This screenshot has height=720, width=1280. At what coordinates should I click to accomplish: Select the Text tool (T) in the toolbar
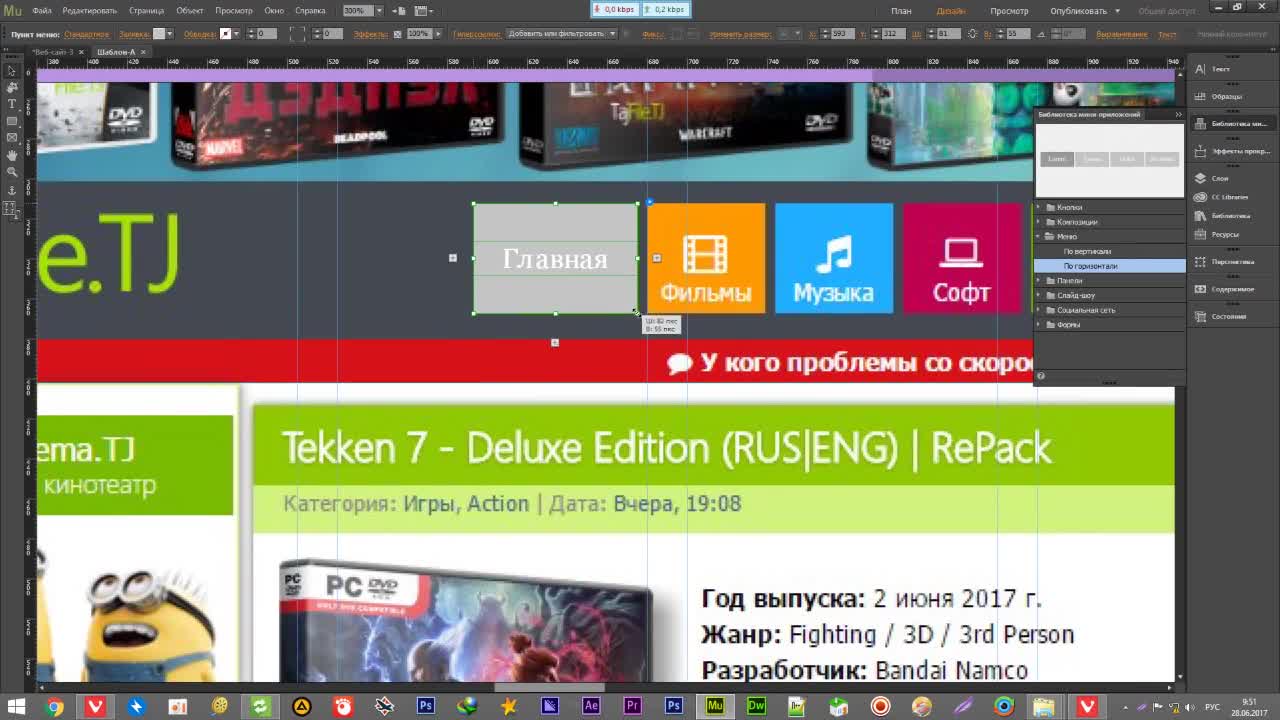coord(11,104)
